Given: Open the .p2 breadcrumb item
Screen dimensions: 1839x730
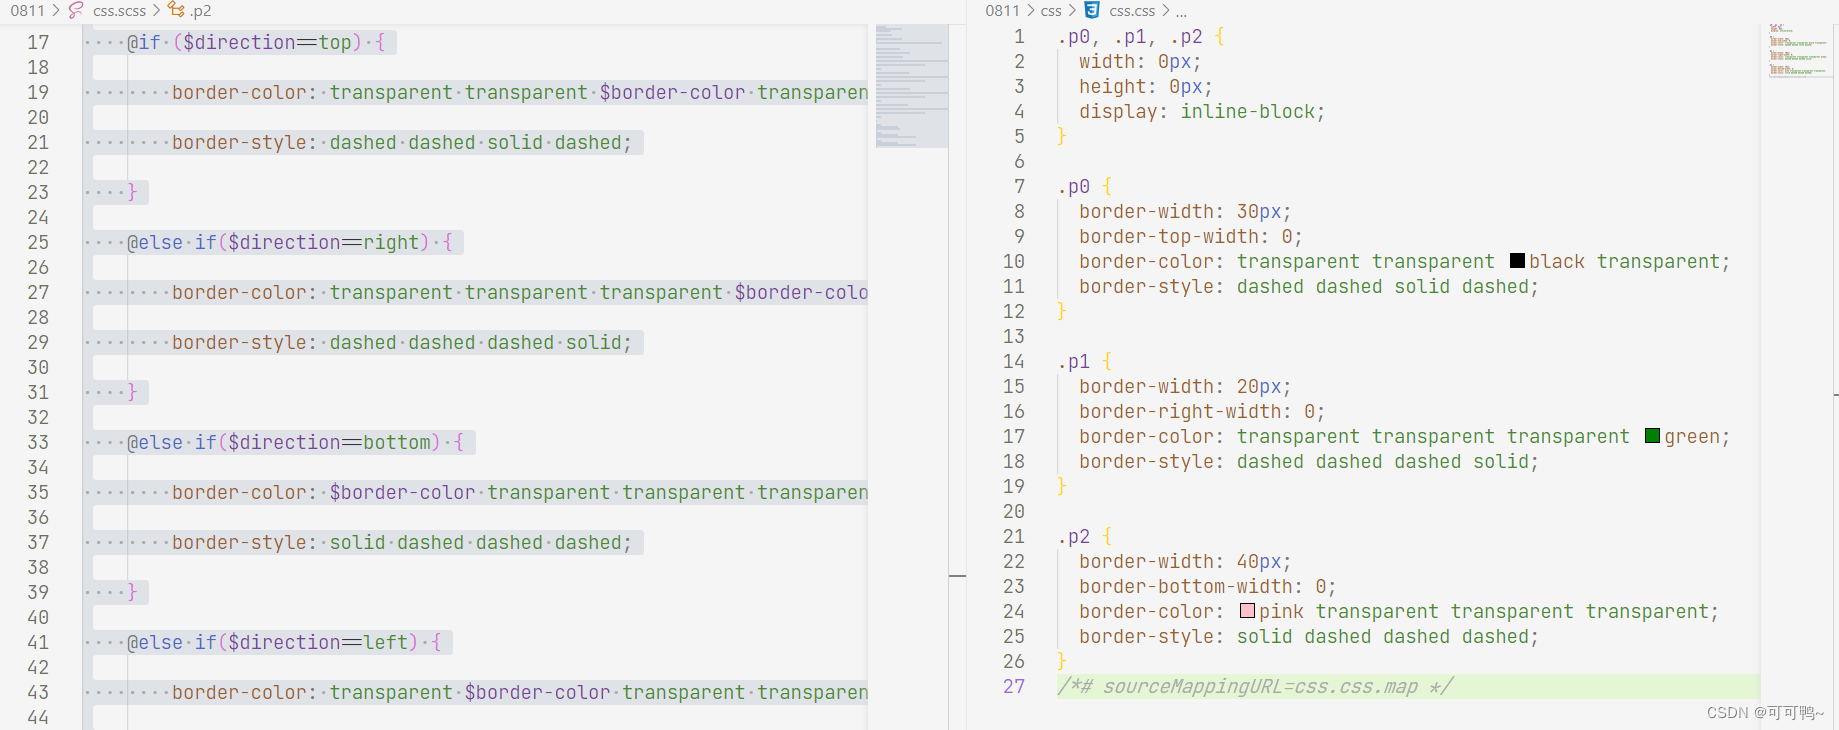Looking at the screenshot, I should 200,11.
